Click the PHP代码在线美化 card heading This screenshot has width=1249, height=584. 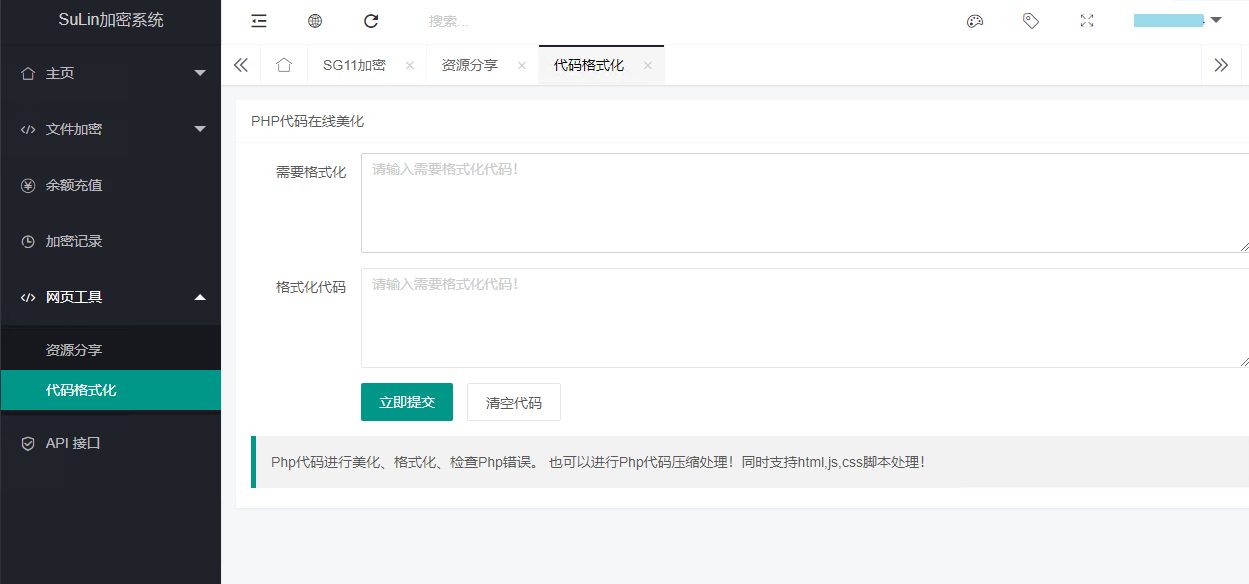click(308, 121)
